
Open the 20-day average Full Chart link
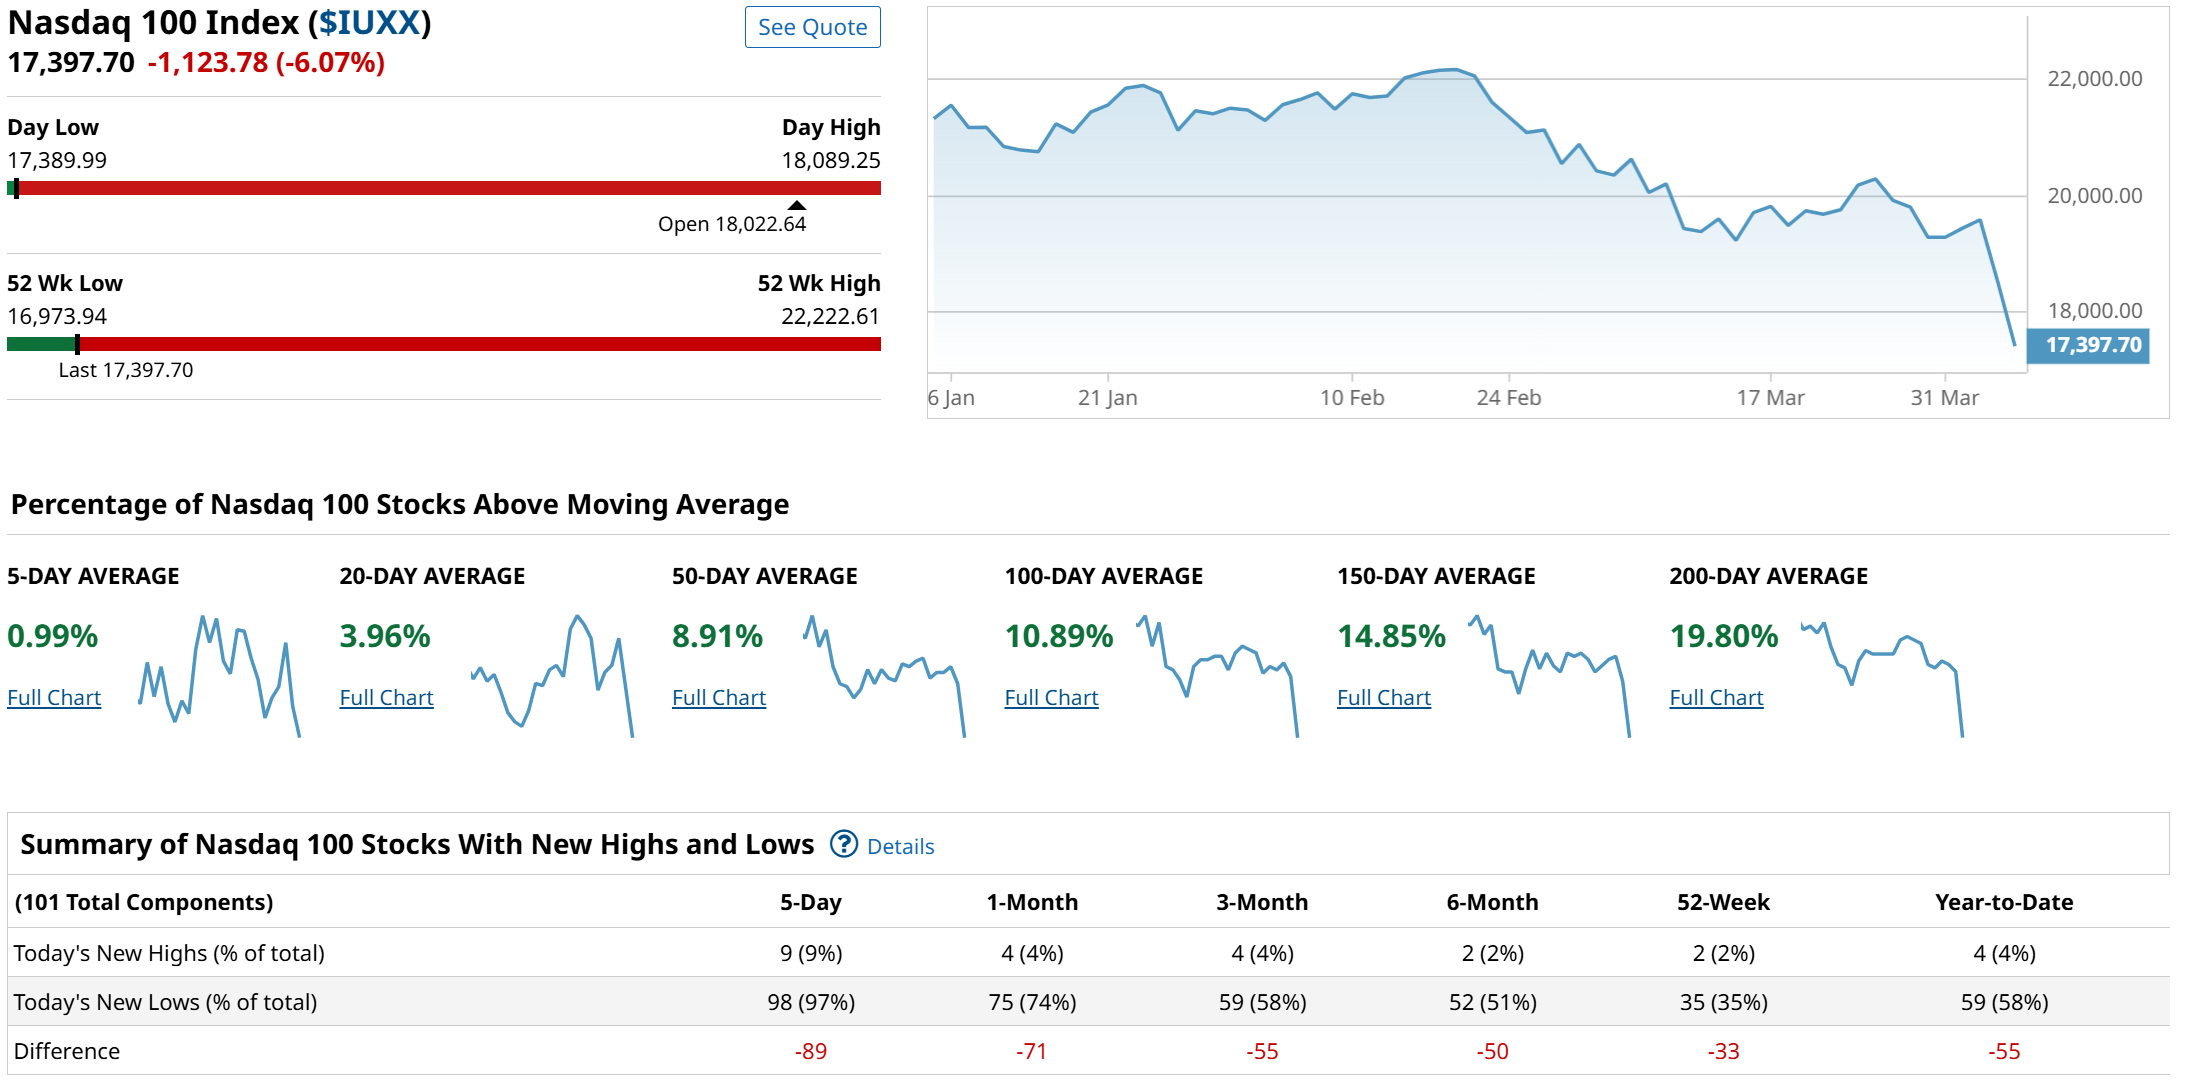(386, 697)
